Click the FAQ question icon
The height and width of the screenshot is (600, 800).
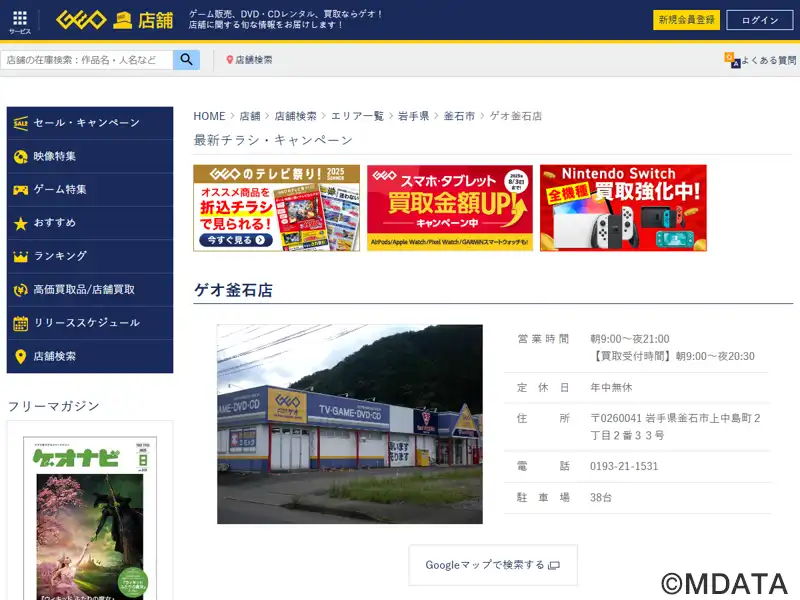(x=732, y=60)
